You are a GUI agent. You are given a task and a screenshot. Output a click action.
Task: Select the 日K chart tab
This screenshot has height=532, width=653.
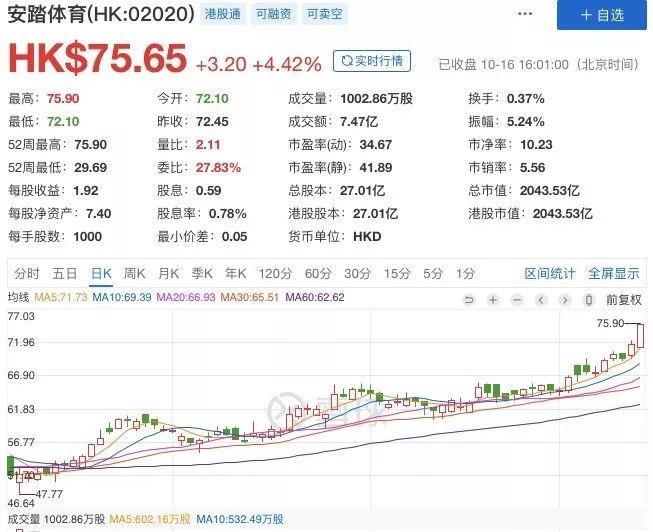tap(101, 274)
